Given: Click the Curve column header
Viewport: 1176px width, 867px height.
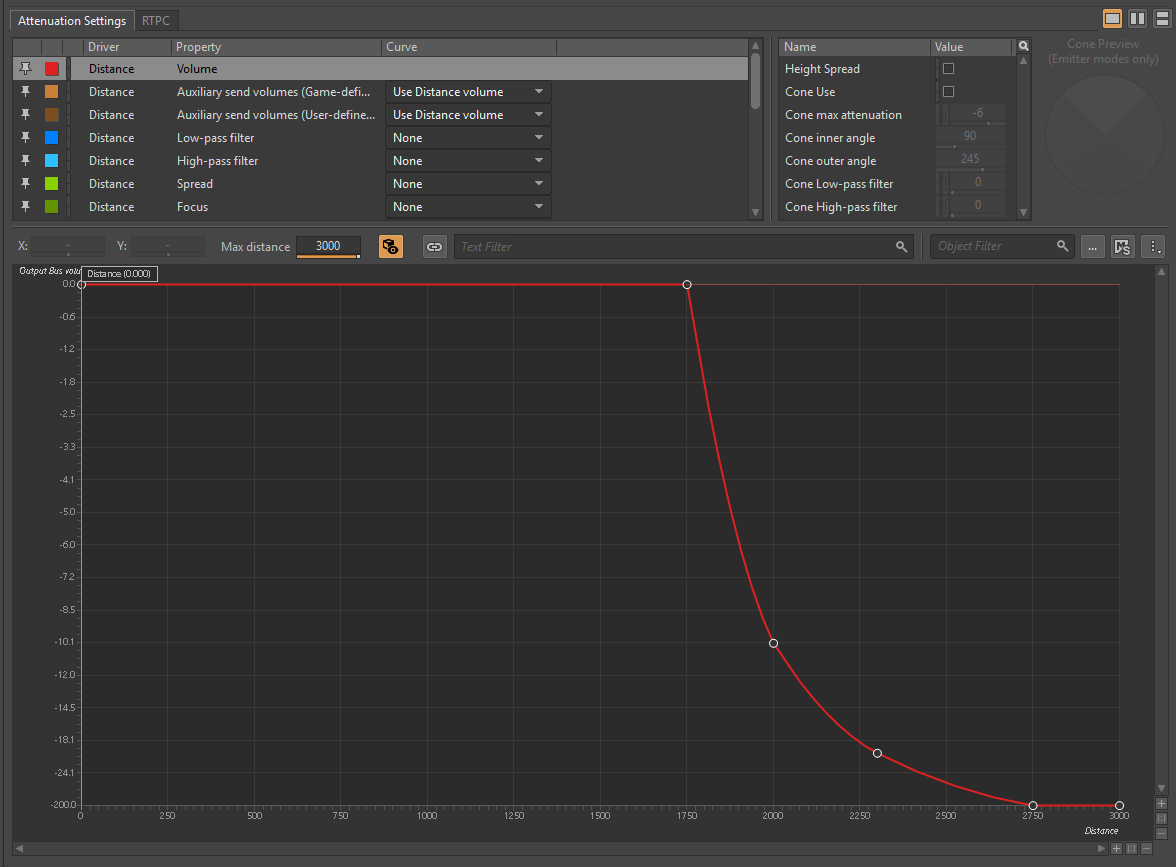Looking at the screenshot, I should tap(469, 46).
